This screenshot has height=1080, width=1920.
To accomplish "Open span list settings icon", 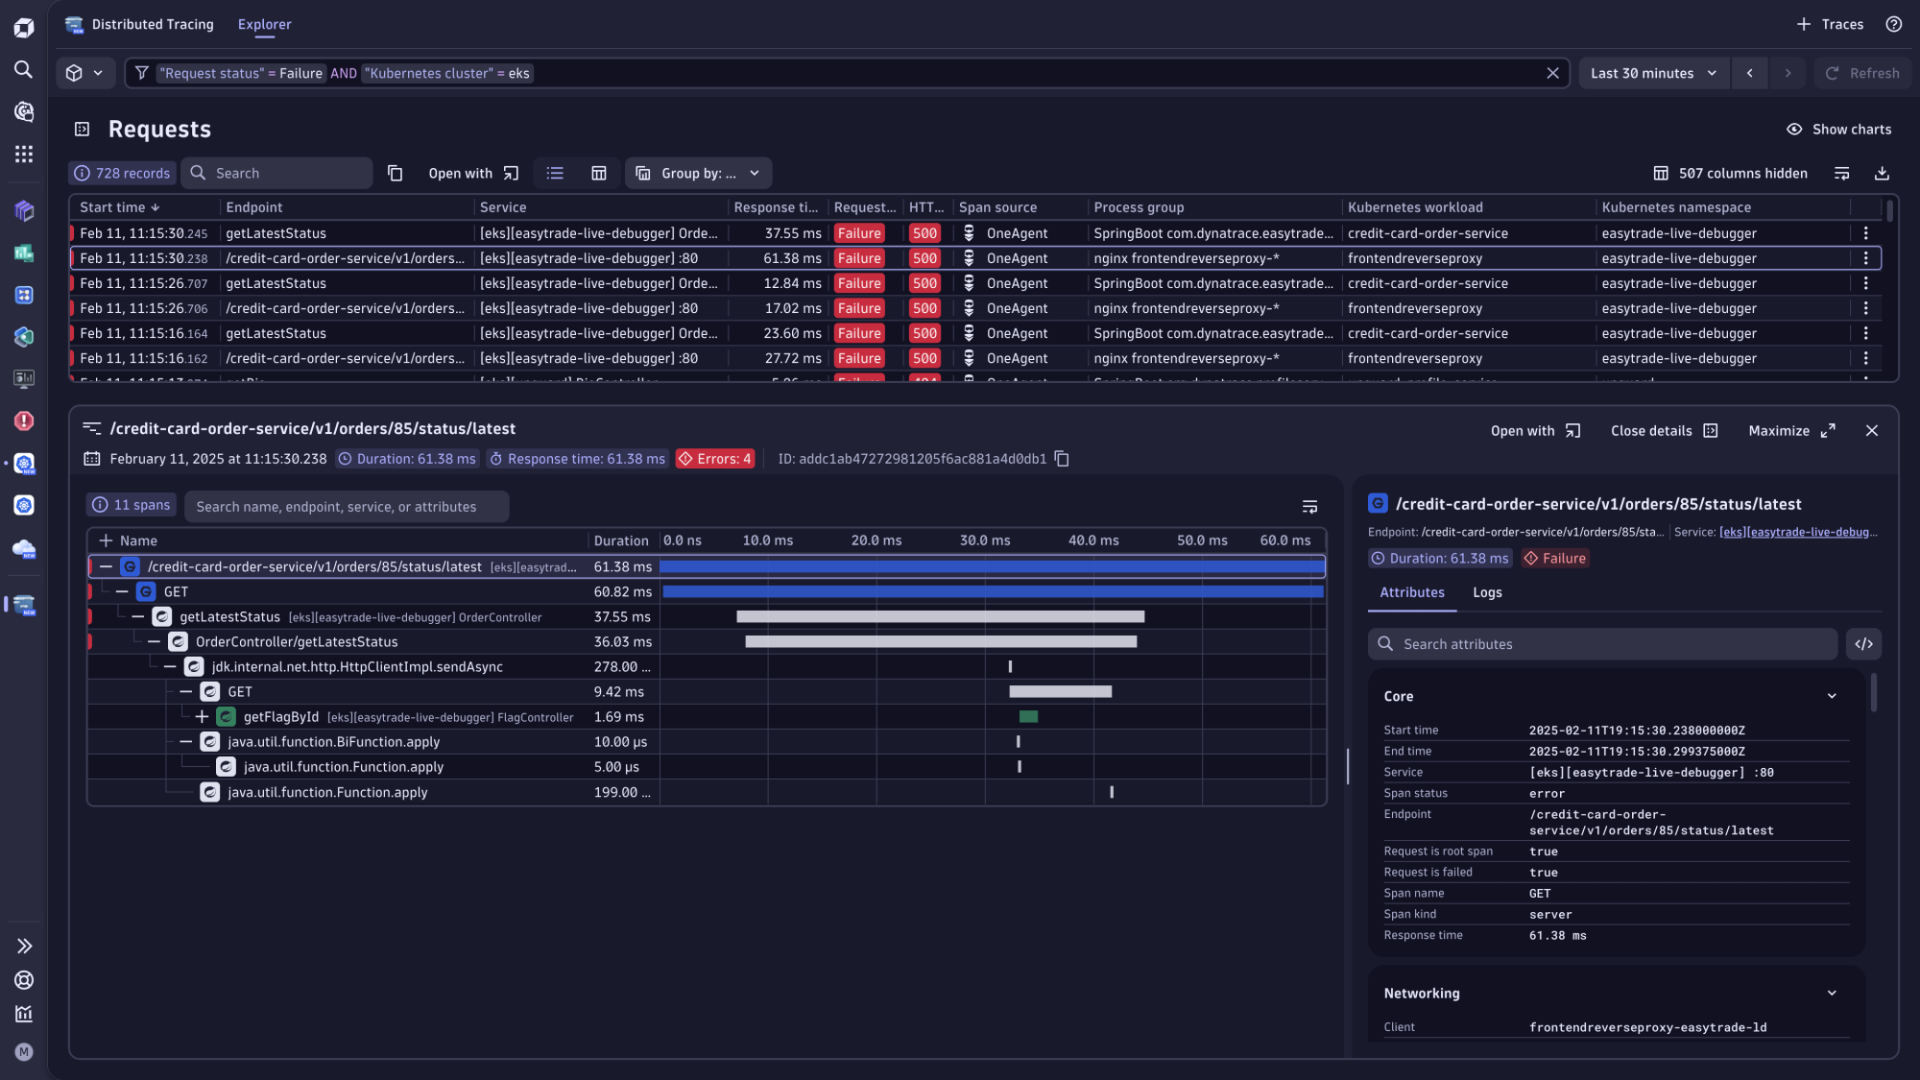I will coord(1310,507).
